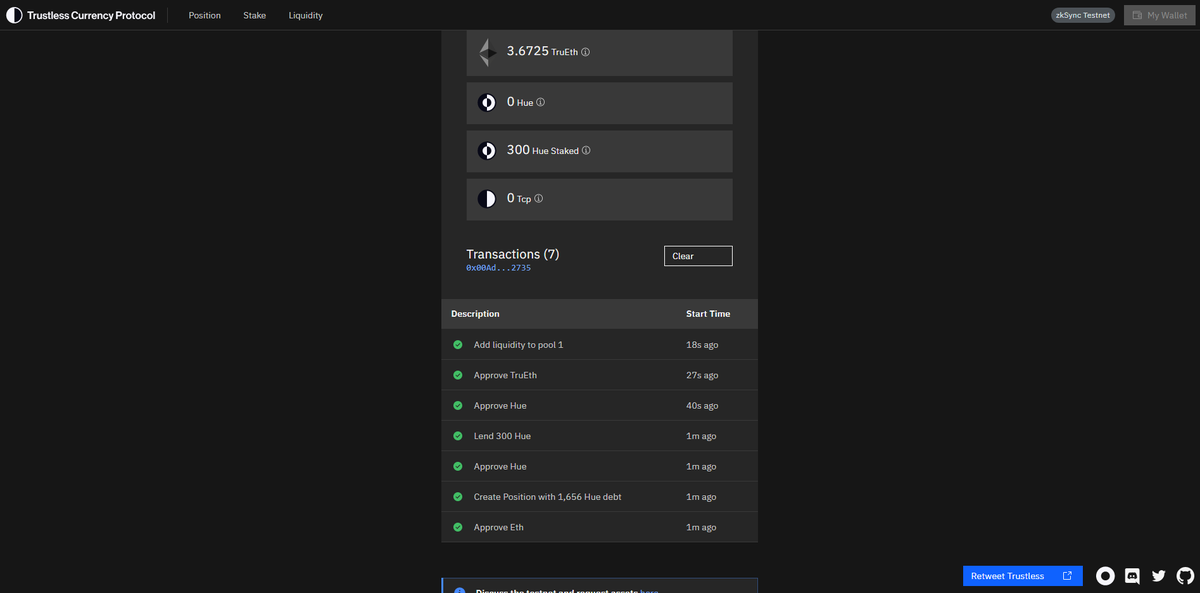This screenshot has width=1200, height=593.
Task: Click the Start Time column header
Action: [x=708, y=314]
